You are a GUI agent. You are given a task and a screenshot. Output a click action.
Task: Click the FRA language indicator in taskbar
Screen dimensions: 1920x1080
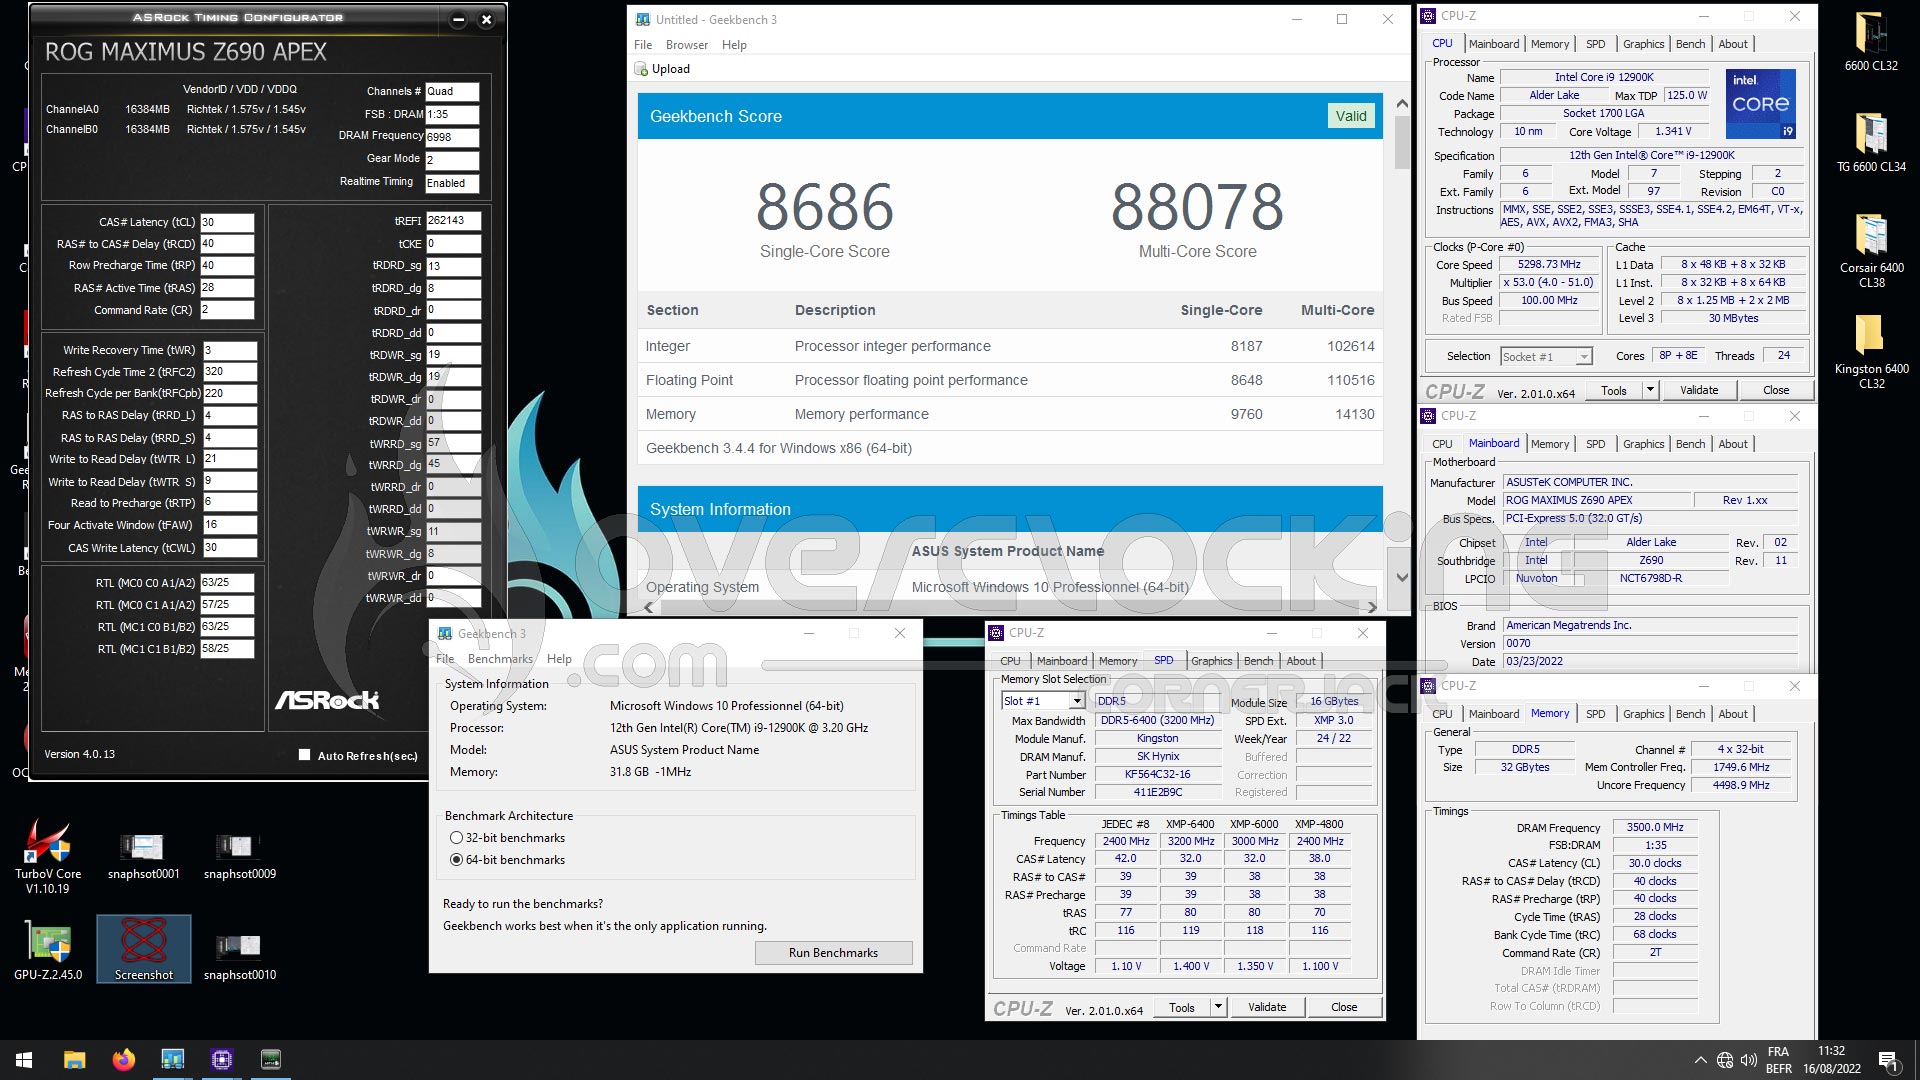pyautogui.click(x=1778, y=1052)
